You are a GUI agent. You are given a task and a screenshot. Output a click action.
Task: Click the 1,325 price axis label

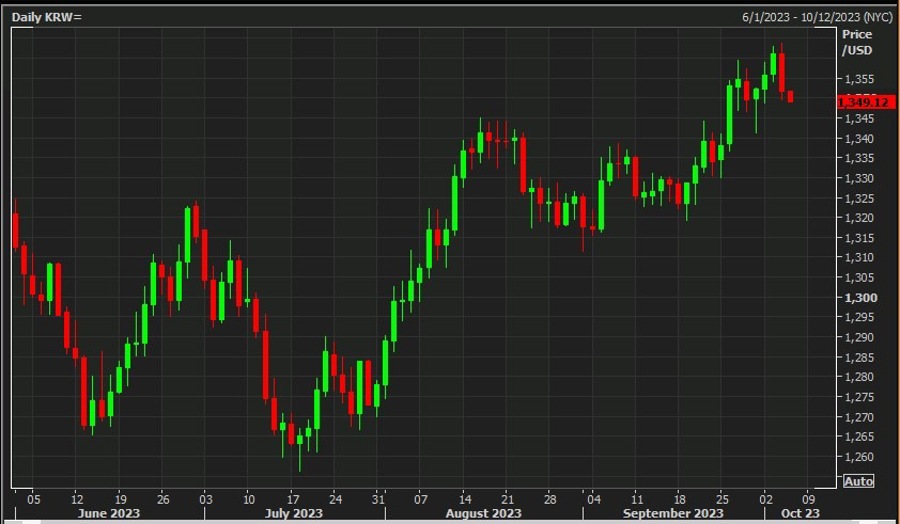point(859,199)
